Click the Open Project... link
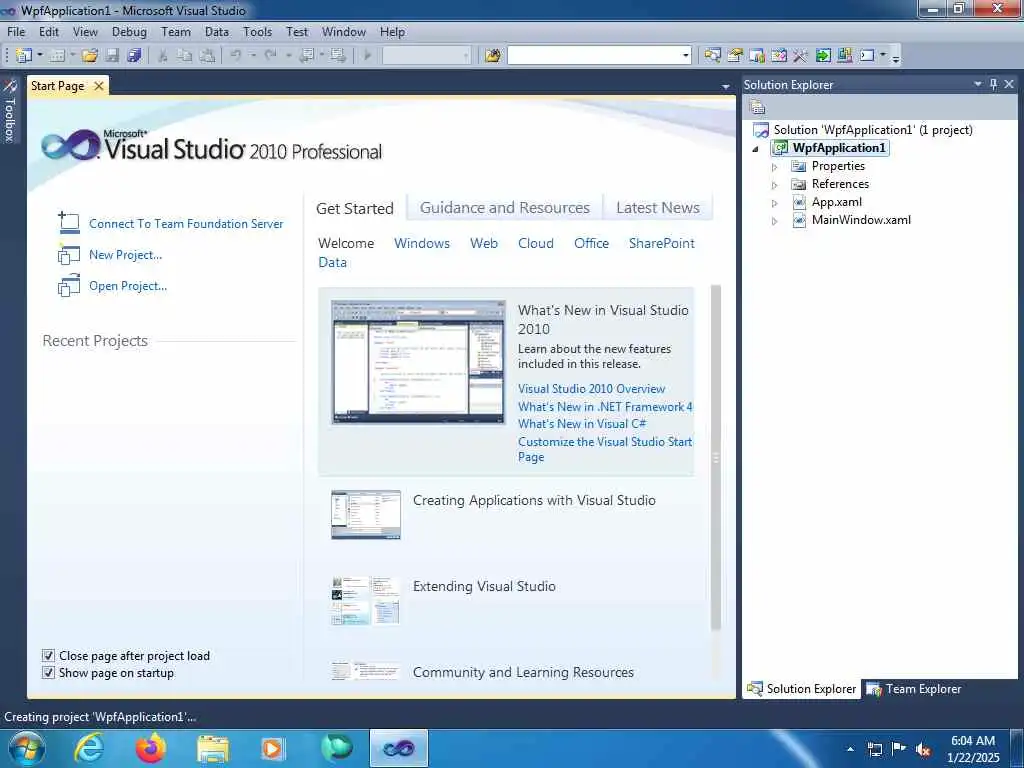The height and width of the screenshot is (768, 1024). click(x=128, y=286)
